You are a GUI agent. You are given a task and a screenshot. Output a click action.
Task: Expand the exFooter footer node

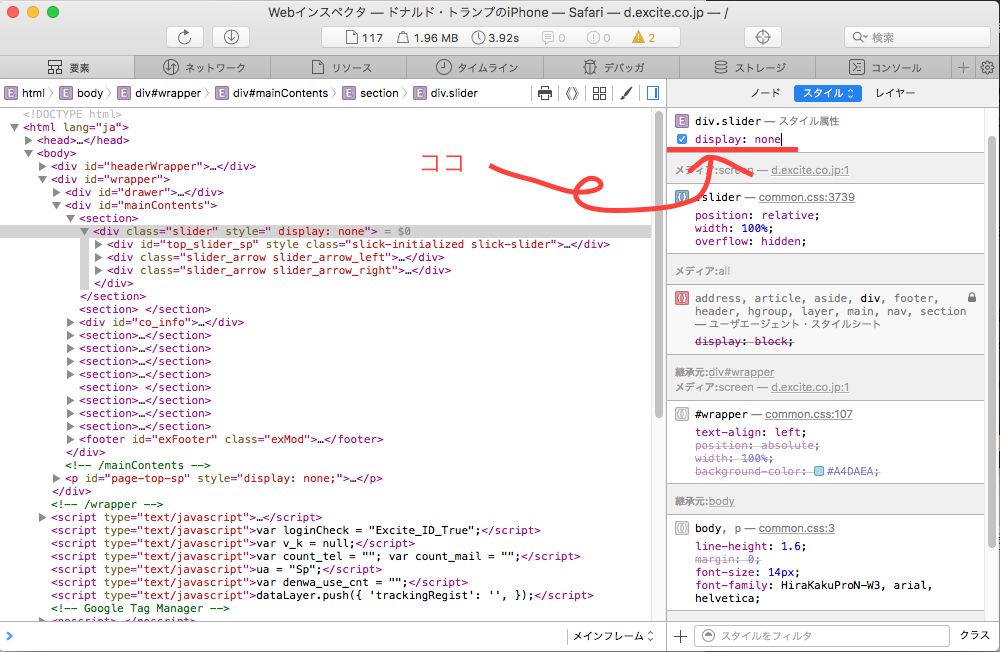(x=70, y=440)
